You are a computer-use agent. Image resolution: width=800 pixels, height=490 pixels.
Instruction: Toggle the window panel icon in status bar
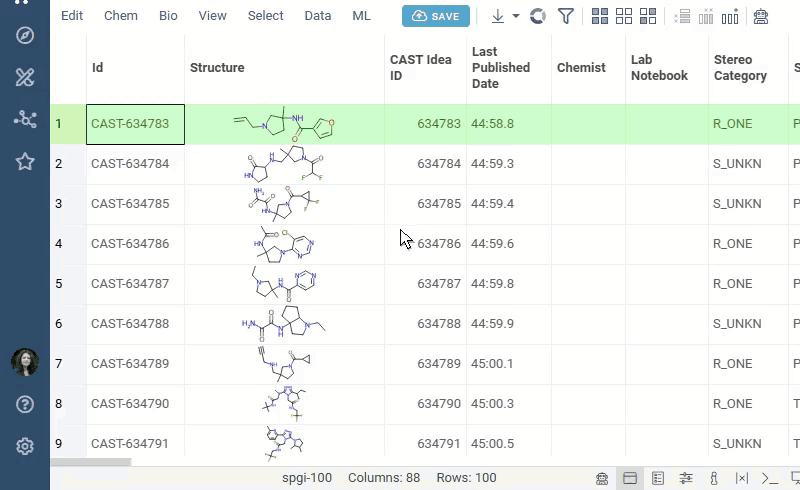(630, 478)
